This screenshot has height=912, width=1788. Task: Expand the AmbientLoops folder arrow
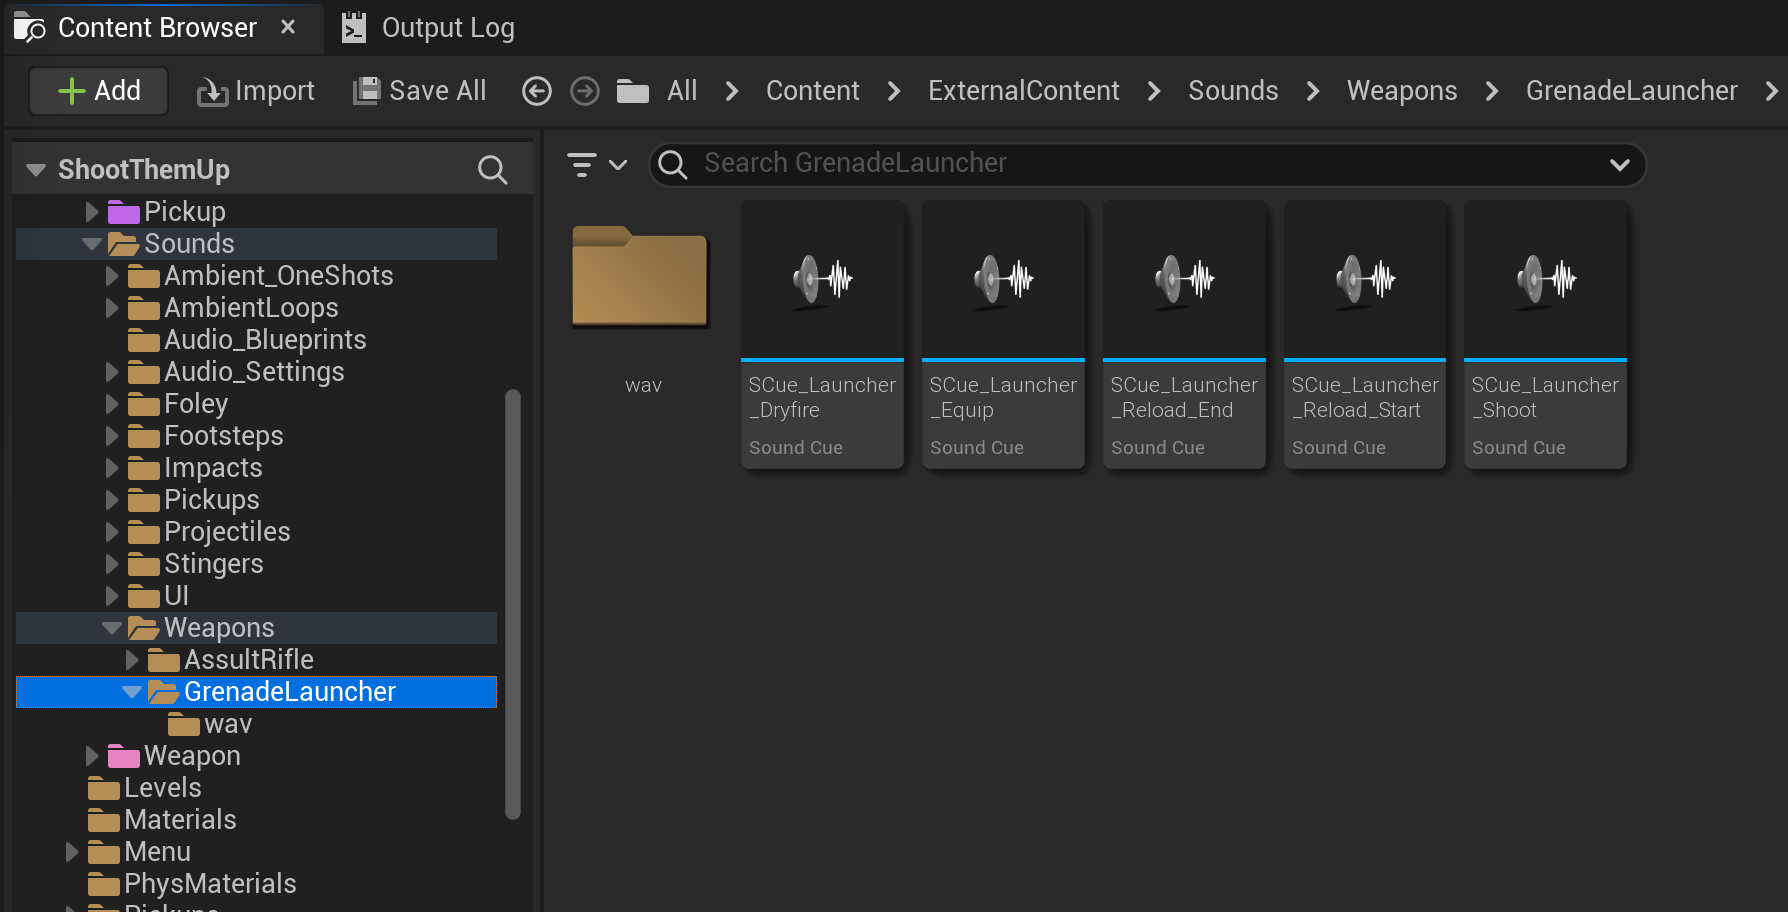click(x=112, y=308)
